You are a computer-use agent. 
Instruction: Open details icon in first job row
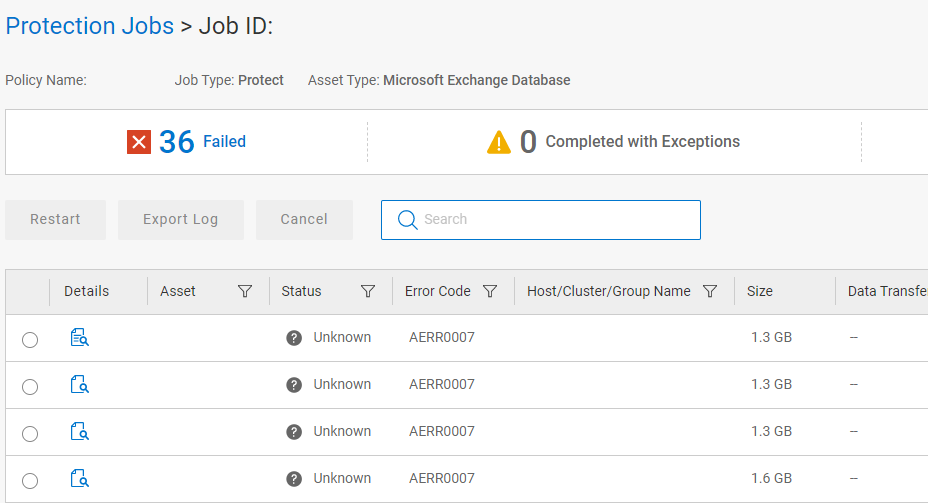[x=80, y=339]
